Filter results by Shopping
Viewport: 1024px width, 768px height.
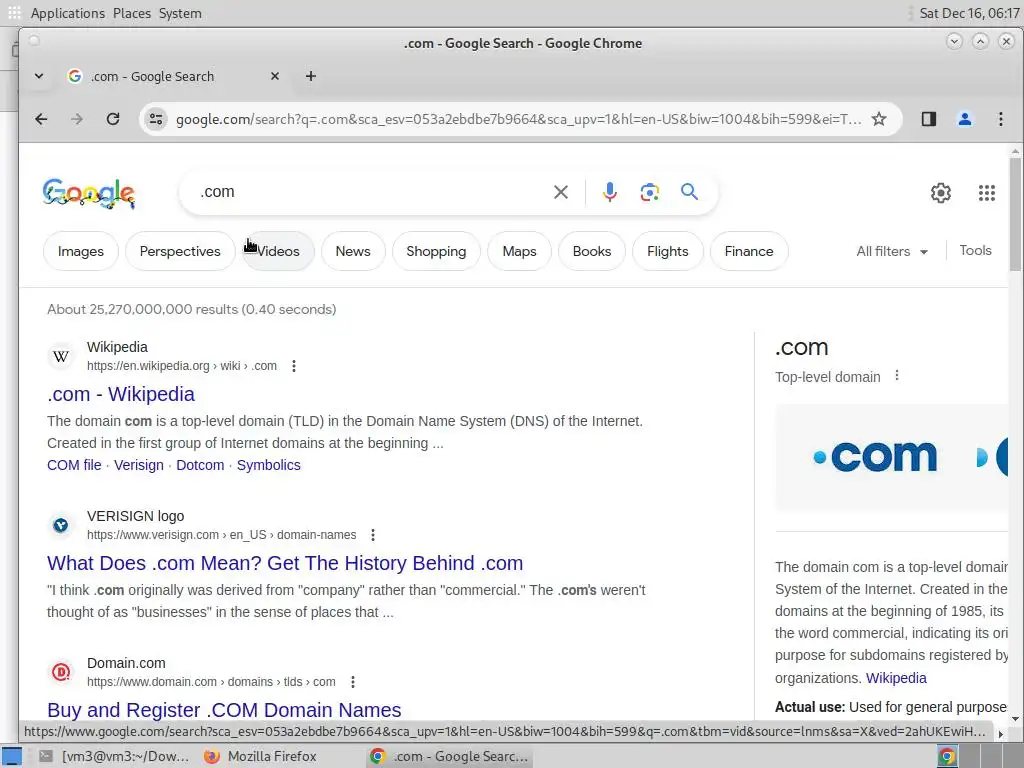click(436, 251)
